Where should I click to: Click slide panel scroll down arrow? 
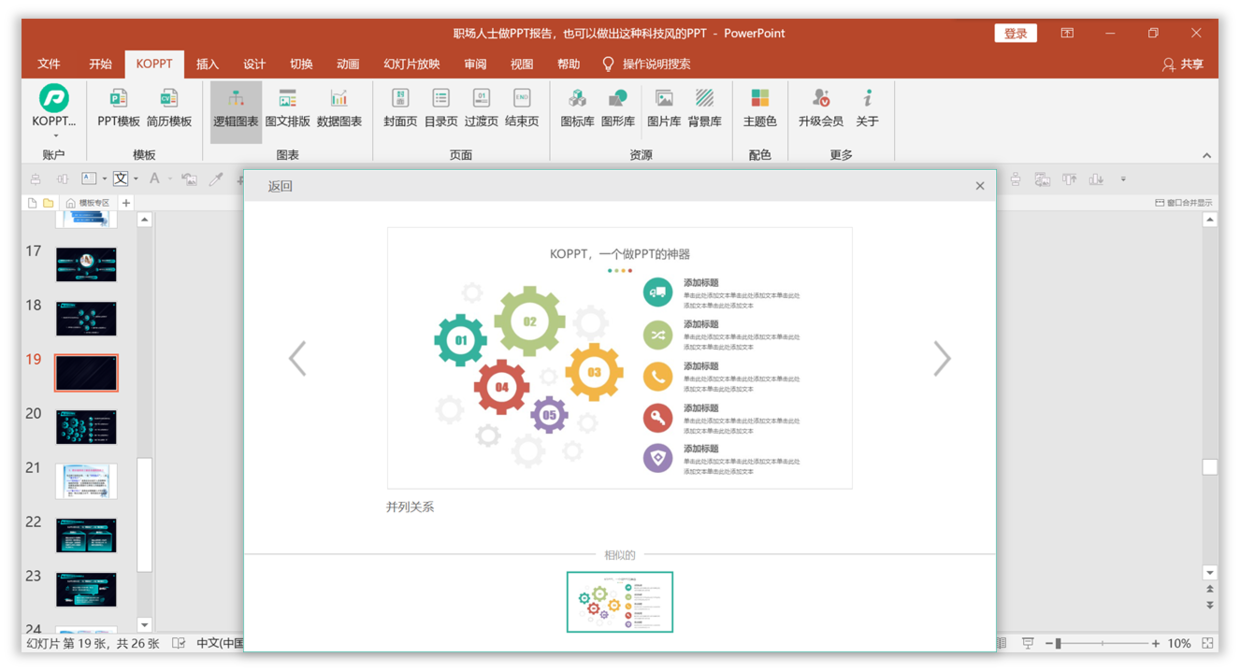pyautogui.click(x=145, y=624)
